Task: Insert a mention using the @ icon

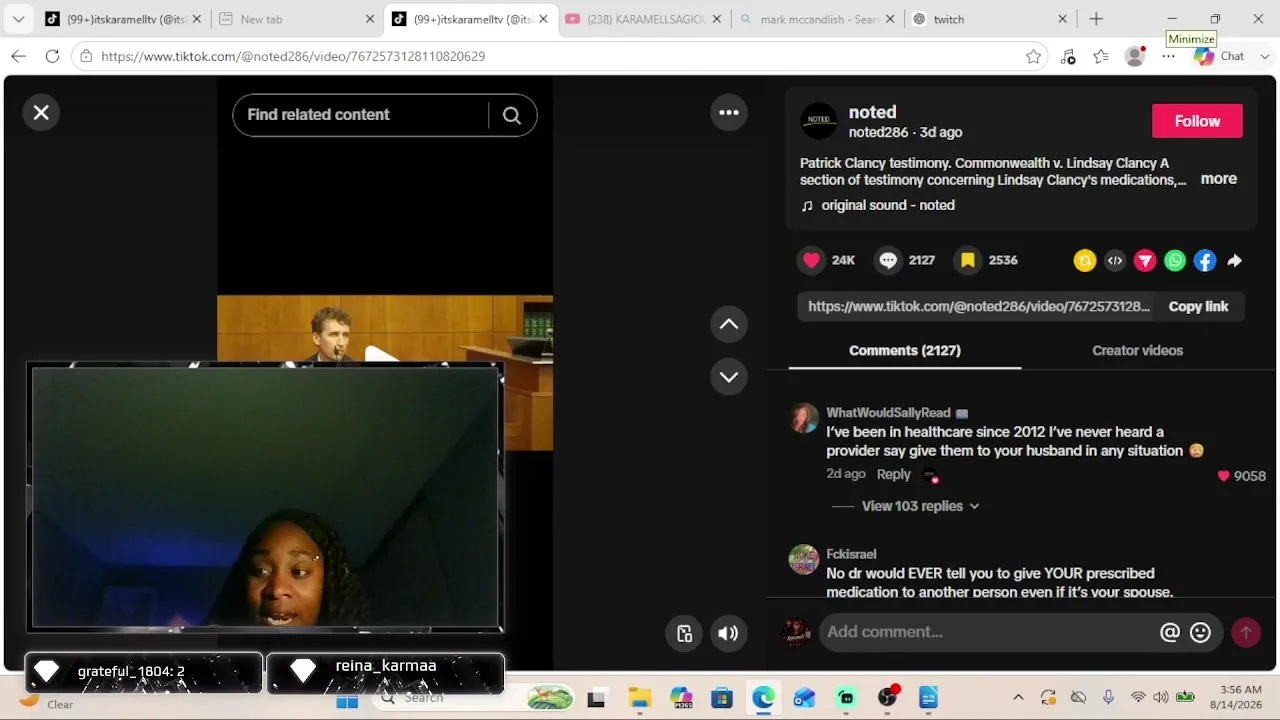Action: point(1169,632)
